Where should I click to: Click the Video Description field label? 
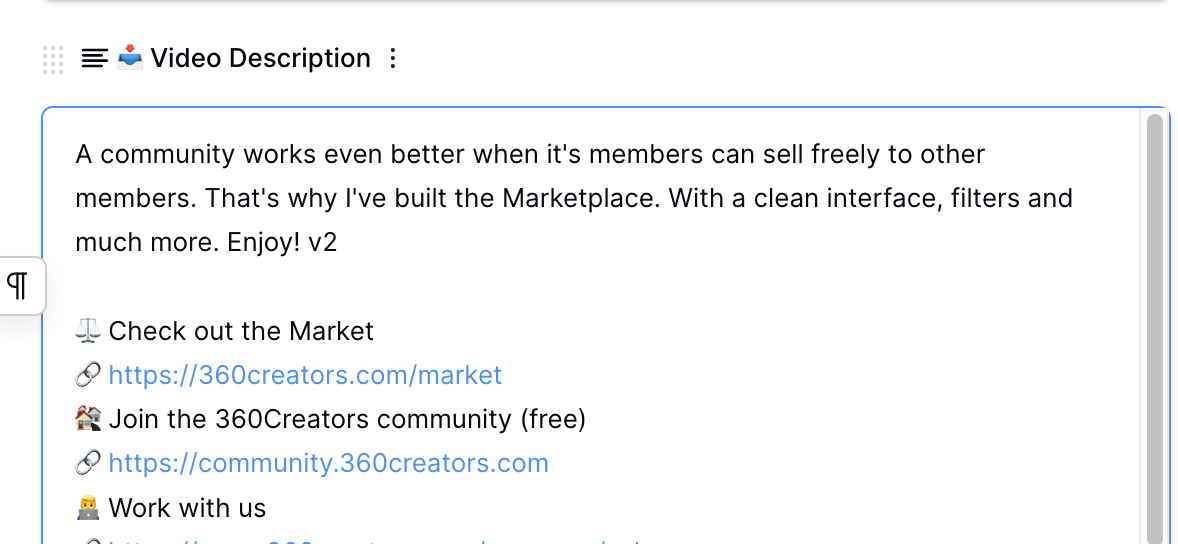[x=260, y=58]
